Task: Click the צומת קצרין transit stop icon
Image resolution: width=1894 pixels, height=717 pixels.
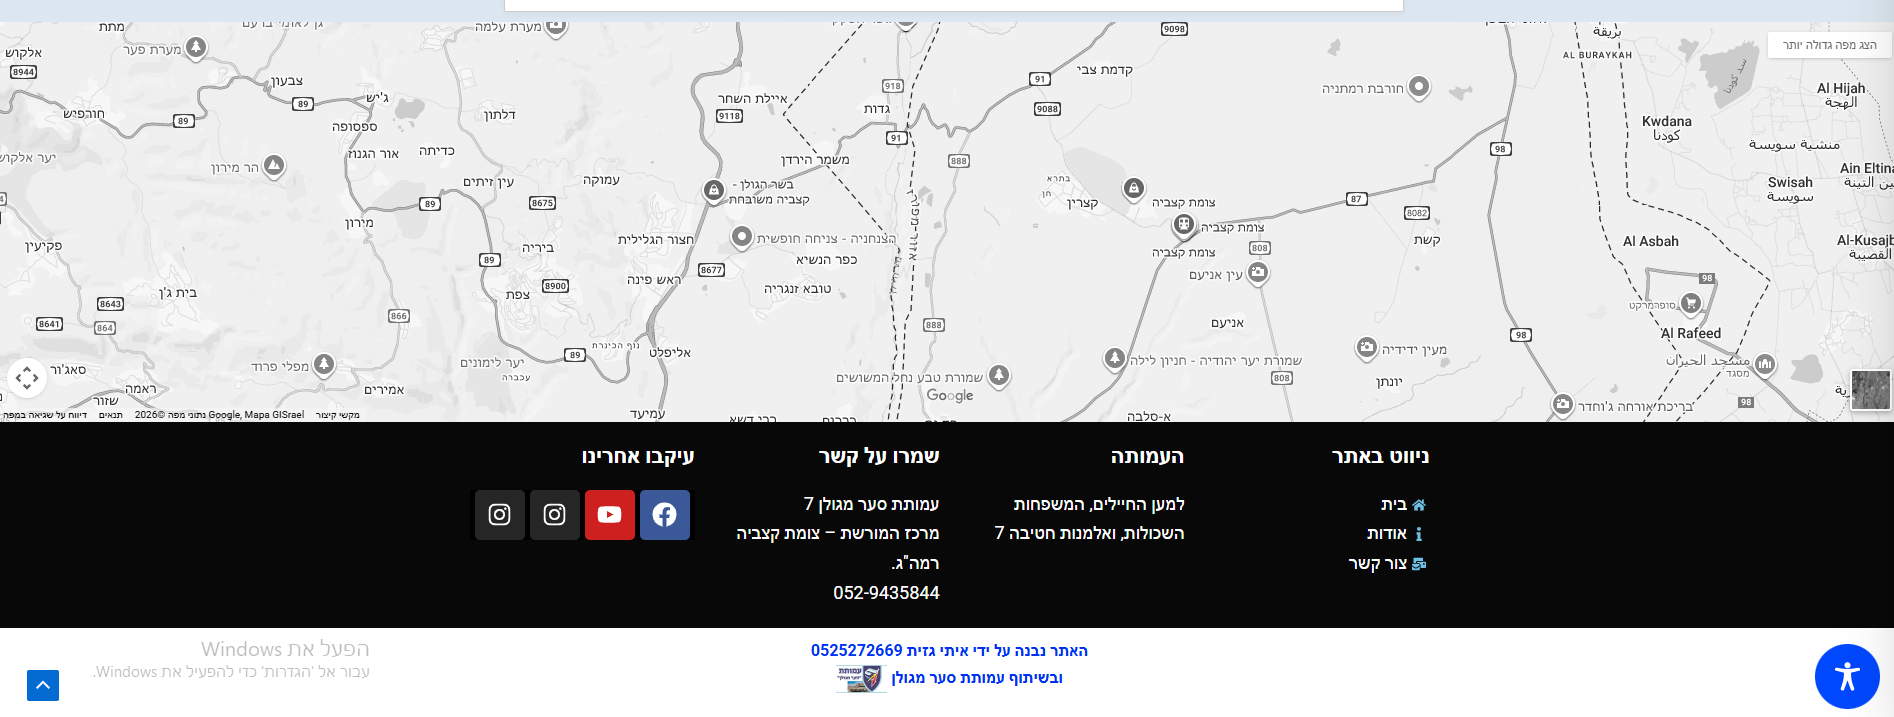Action: point(1184,225)
